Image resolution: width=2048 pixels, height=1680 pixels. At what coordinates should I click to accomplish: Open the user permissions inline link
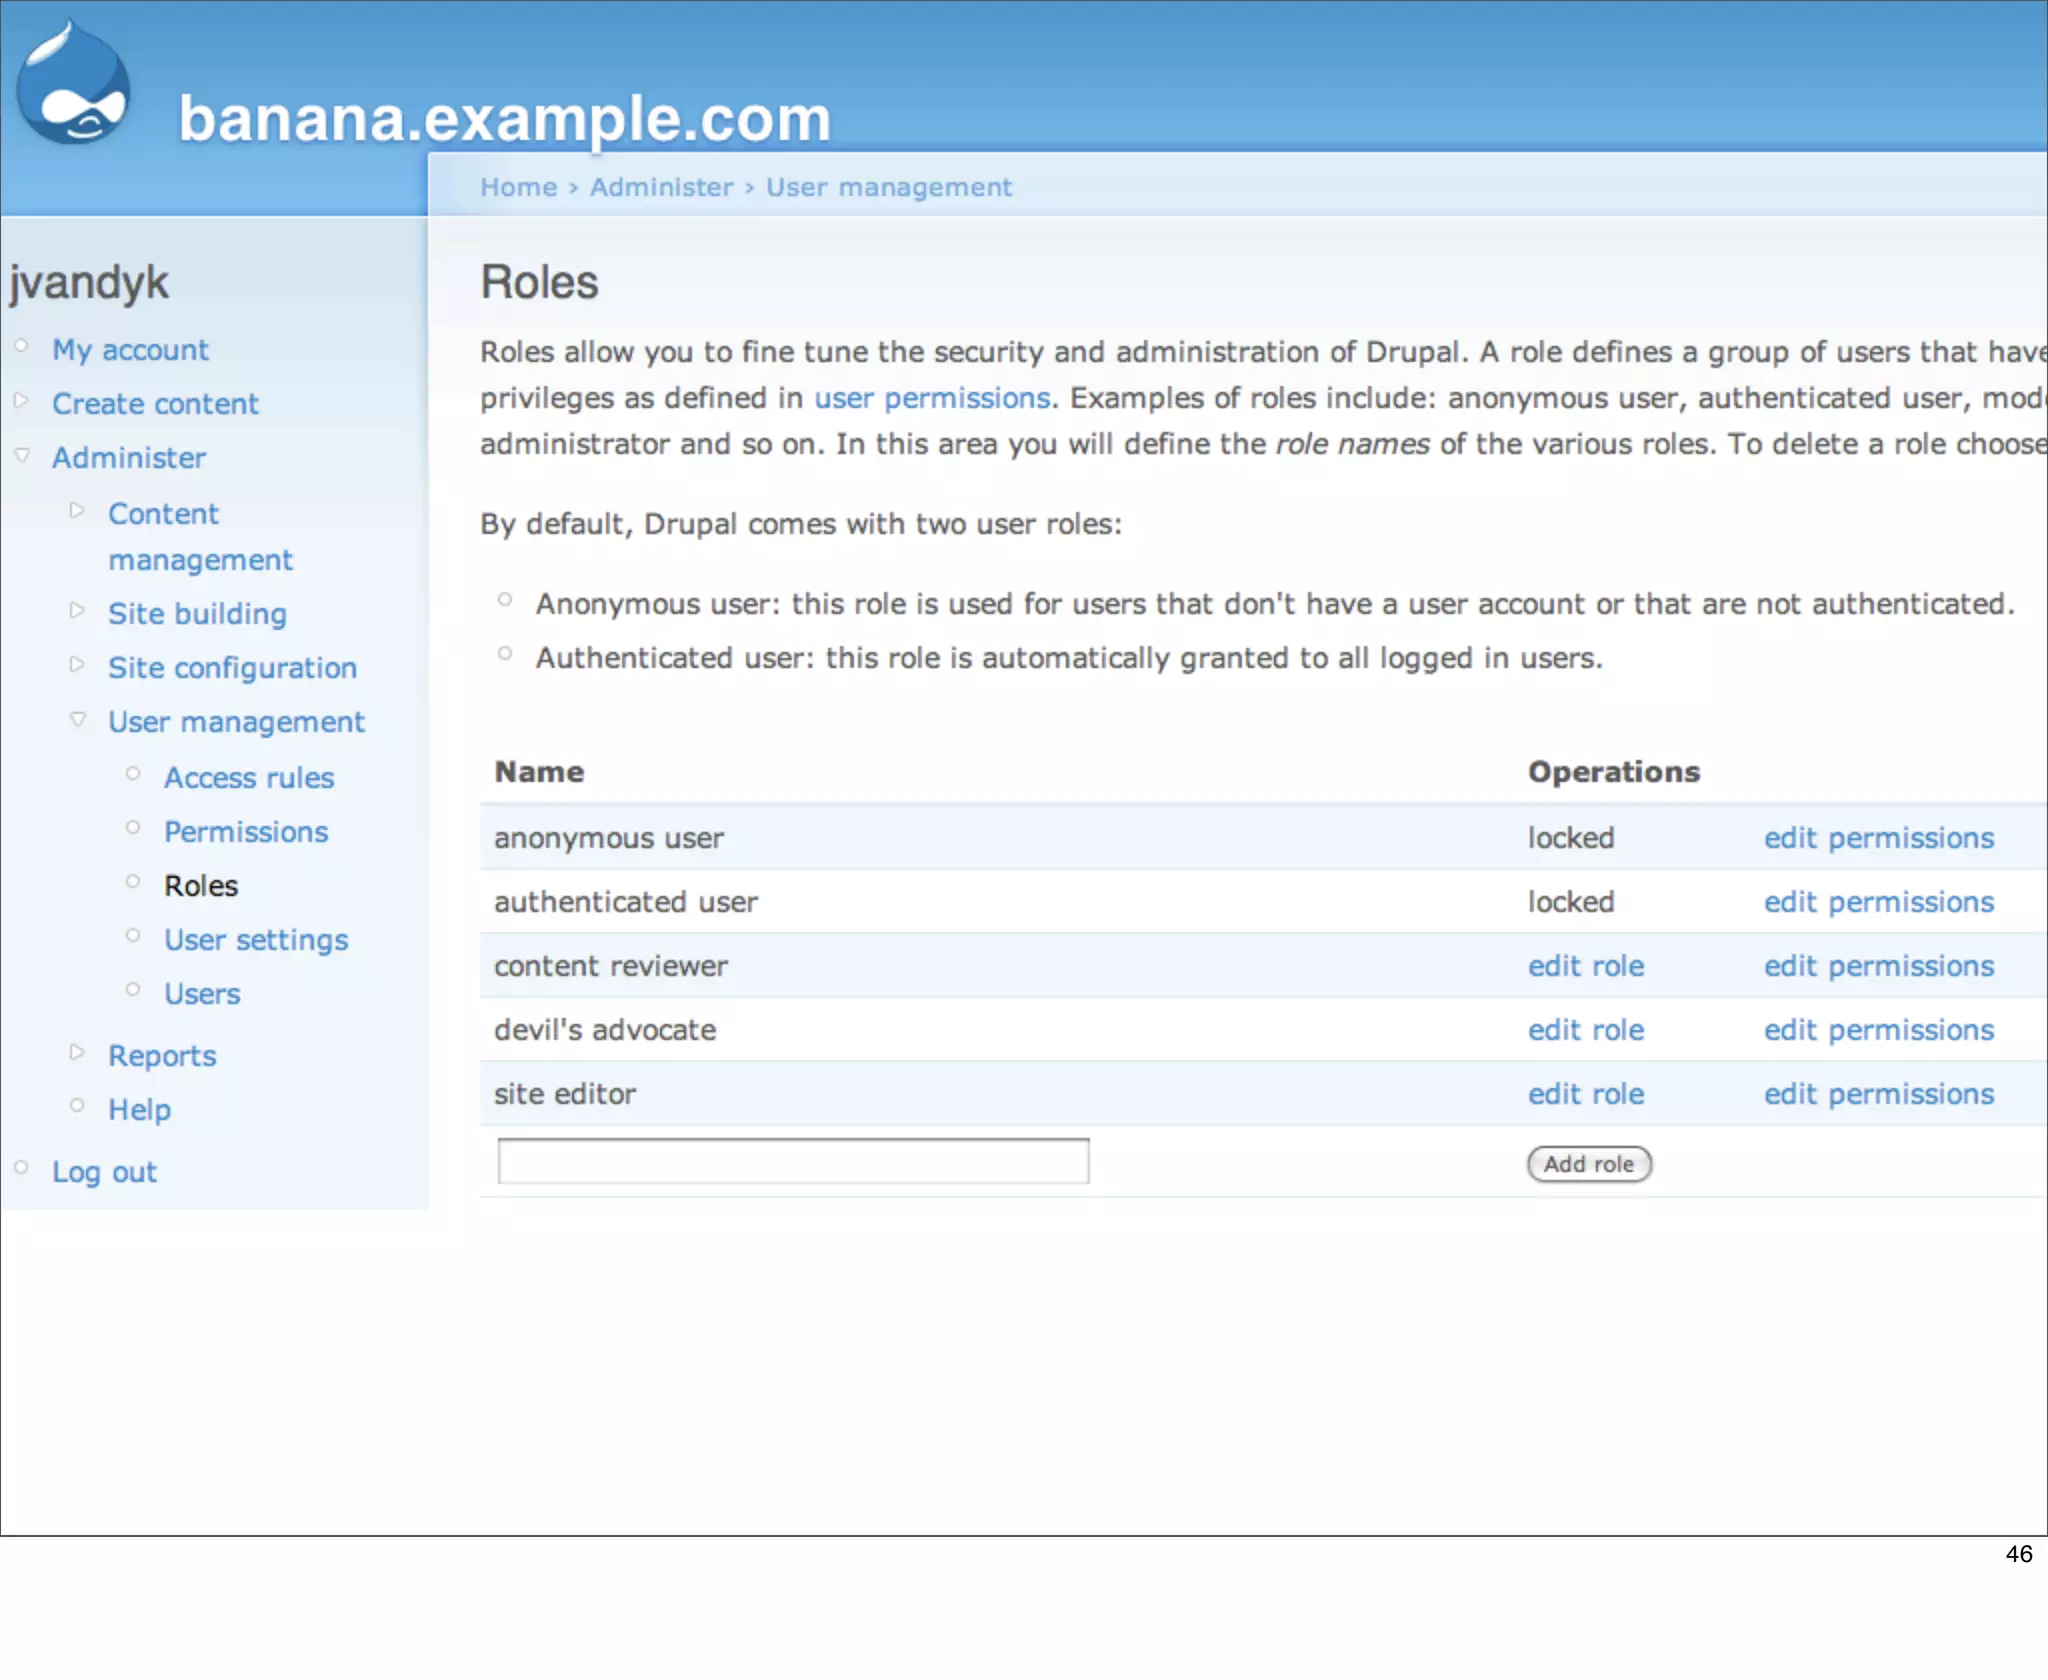pyautogui.click(x=931, y=398)
